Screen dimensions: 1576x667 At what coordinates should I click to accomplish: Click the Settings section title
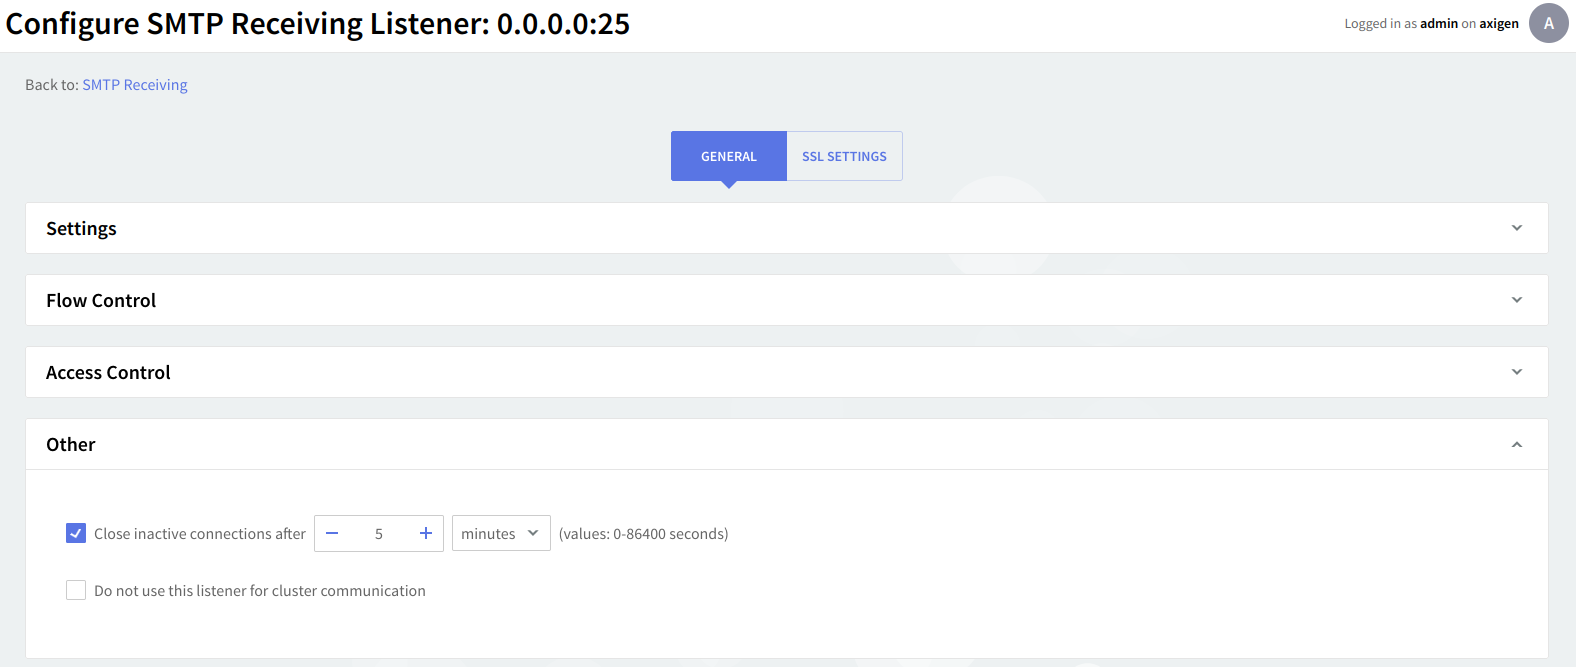81,229
